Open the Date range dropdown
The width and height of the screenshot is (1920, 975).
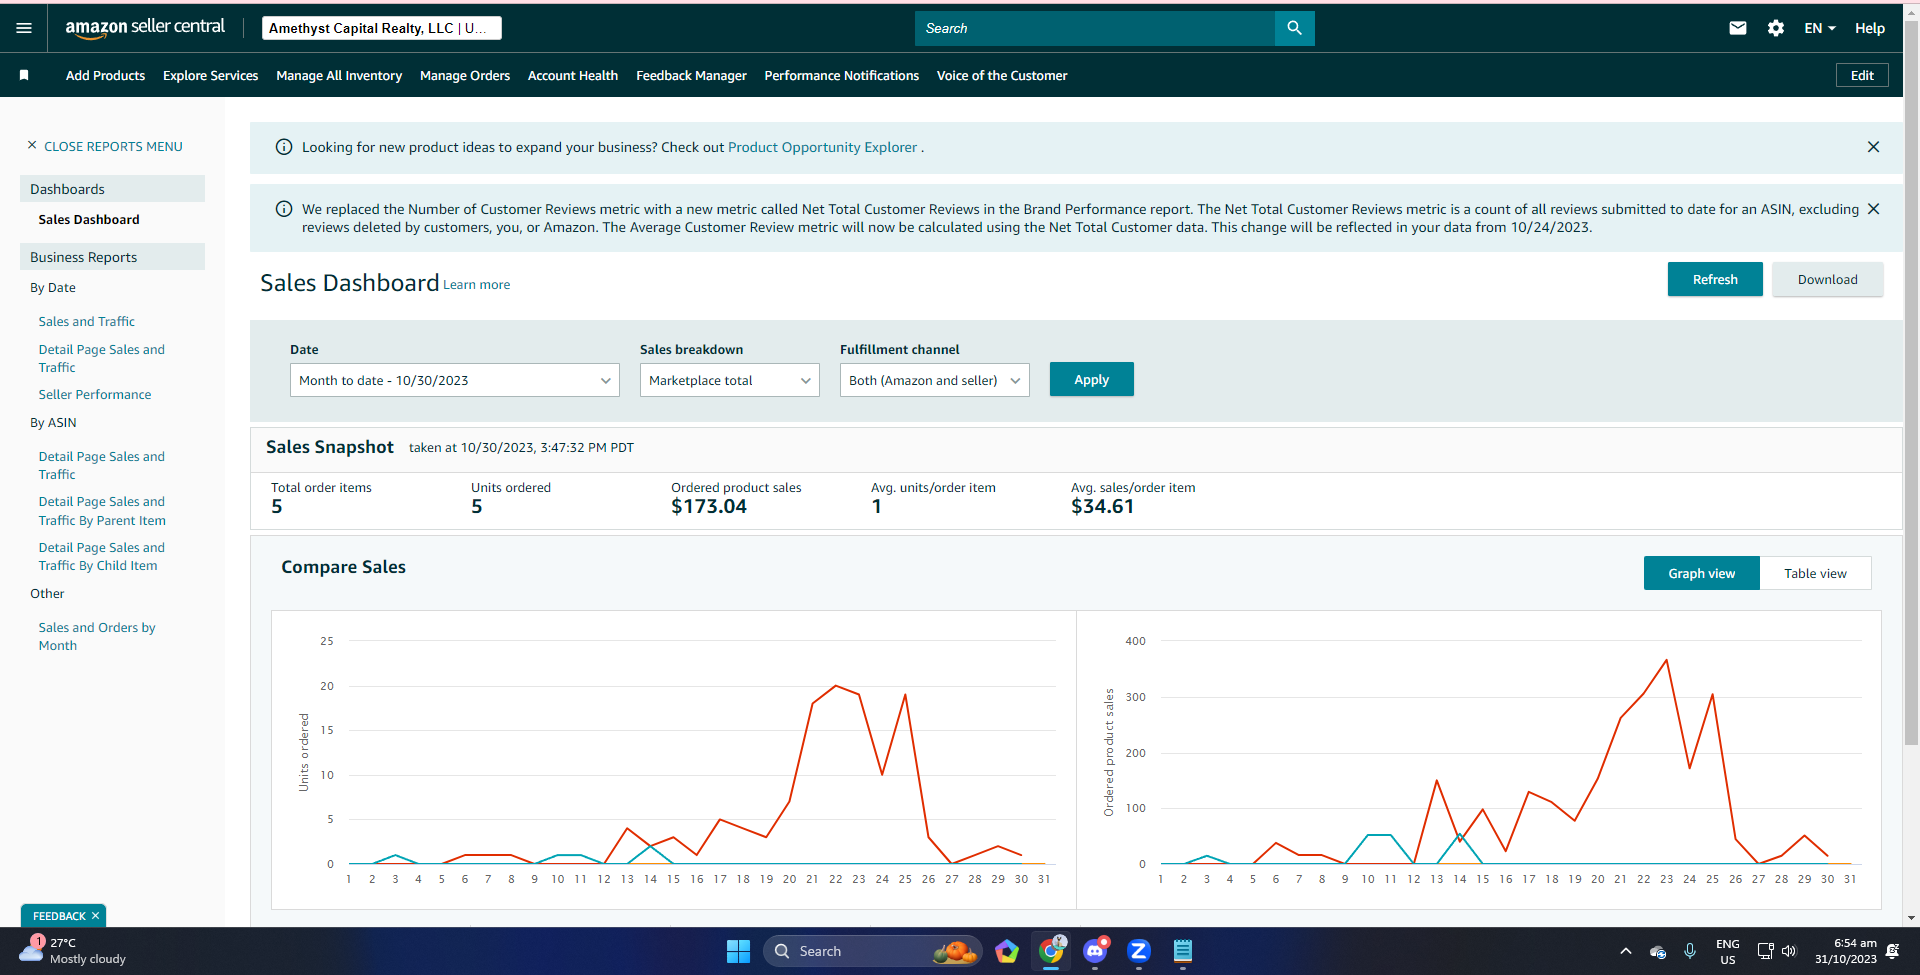(455, 380)
